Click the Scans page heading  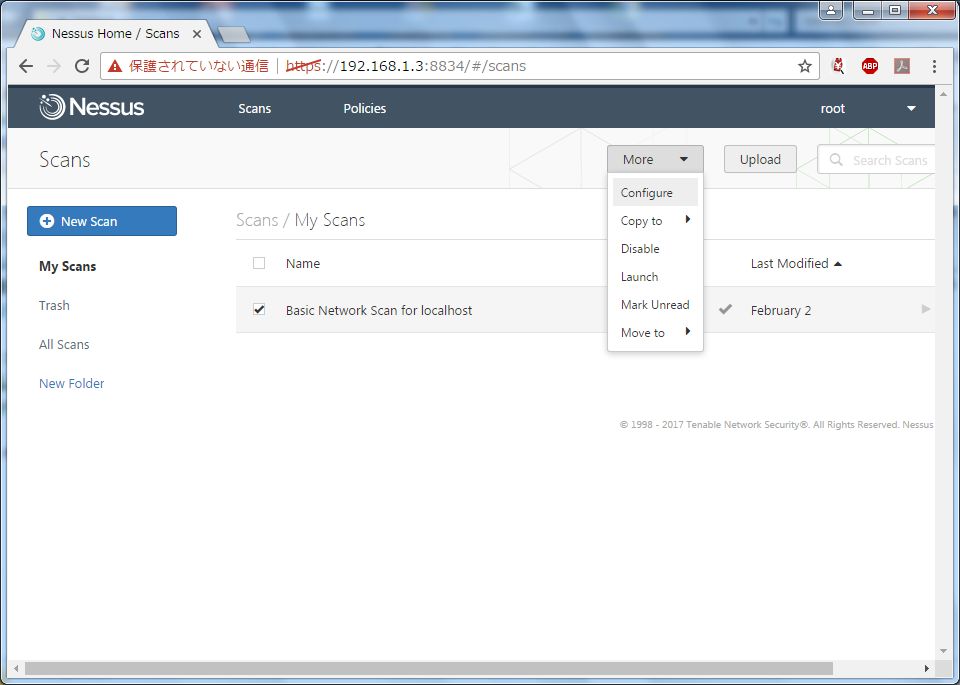[65, 160]
